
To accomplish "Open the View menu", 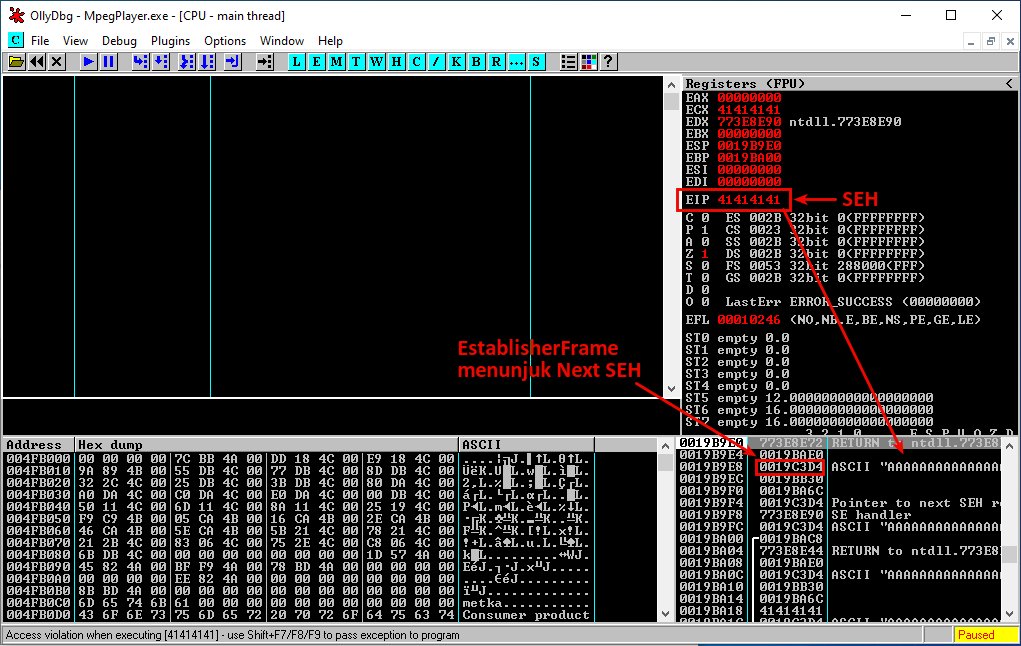I will (x=76, y=40).
